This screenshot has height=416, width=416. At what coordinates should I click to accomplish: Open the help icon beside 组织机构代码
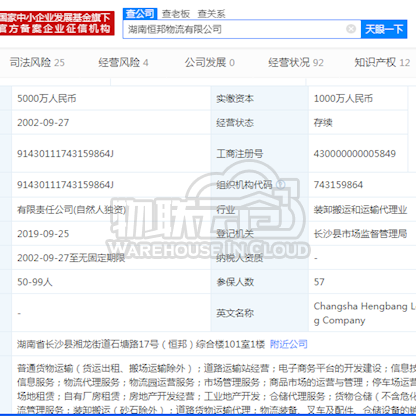pyautogui.click(x=281, y=184)
